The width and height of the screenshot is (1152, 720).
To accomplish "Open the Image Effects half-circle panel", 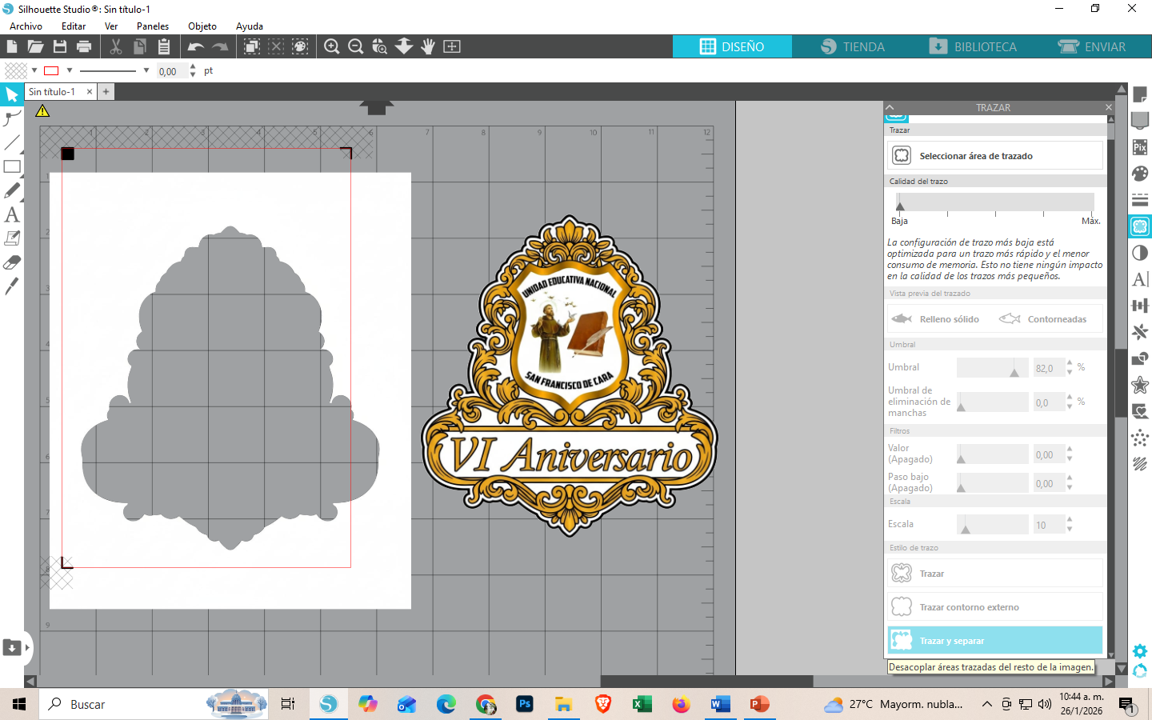I will point(1140,253).
